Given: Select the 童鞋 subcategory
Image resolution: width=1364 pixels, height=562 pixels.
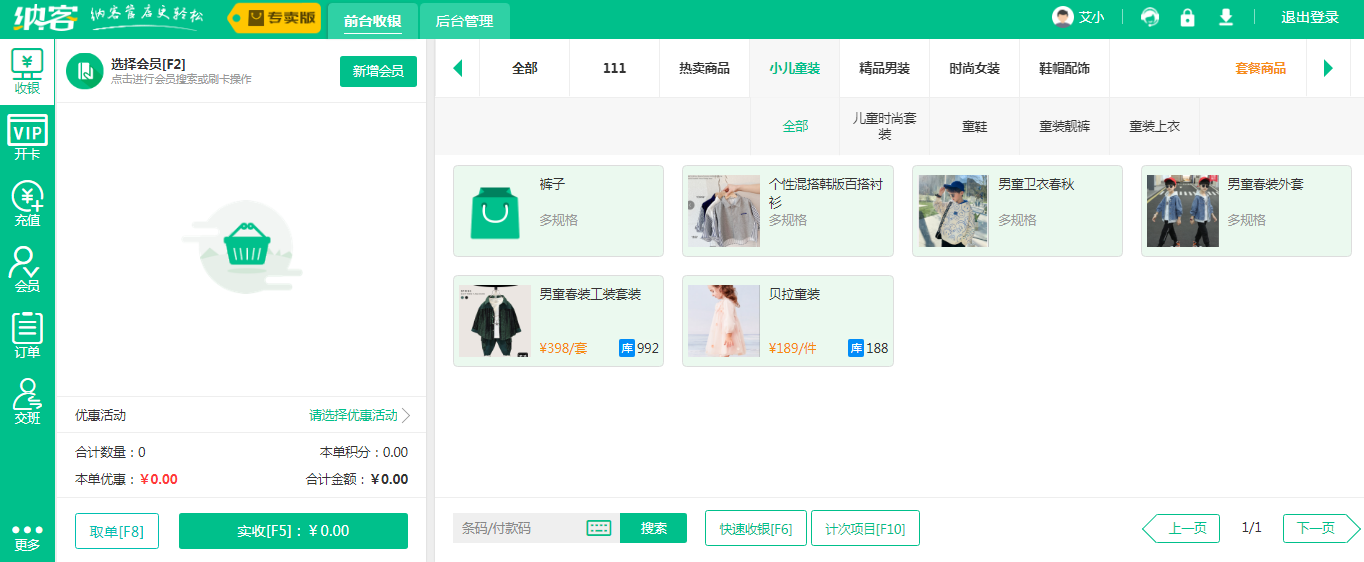Looking at the screenshot, I should [974, 126].
